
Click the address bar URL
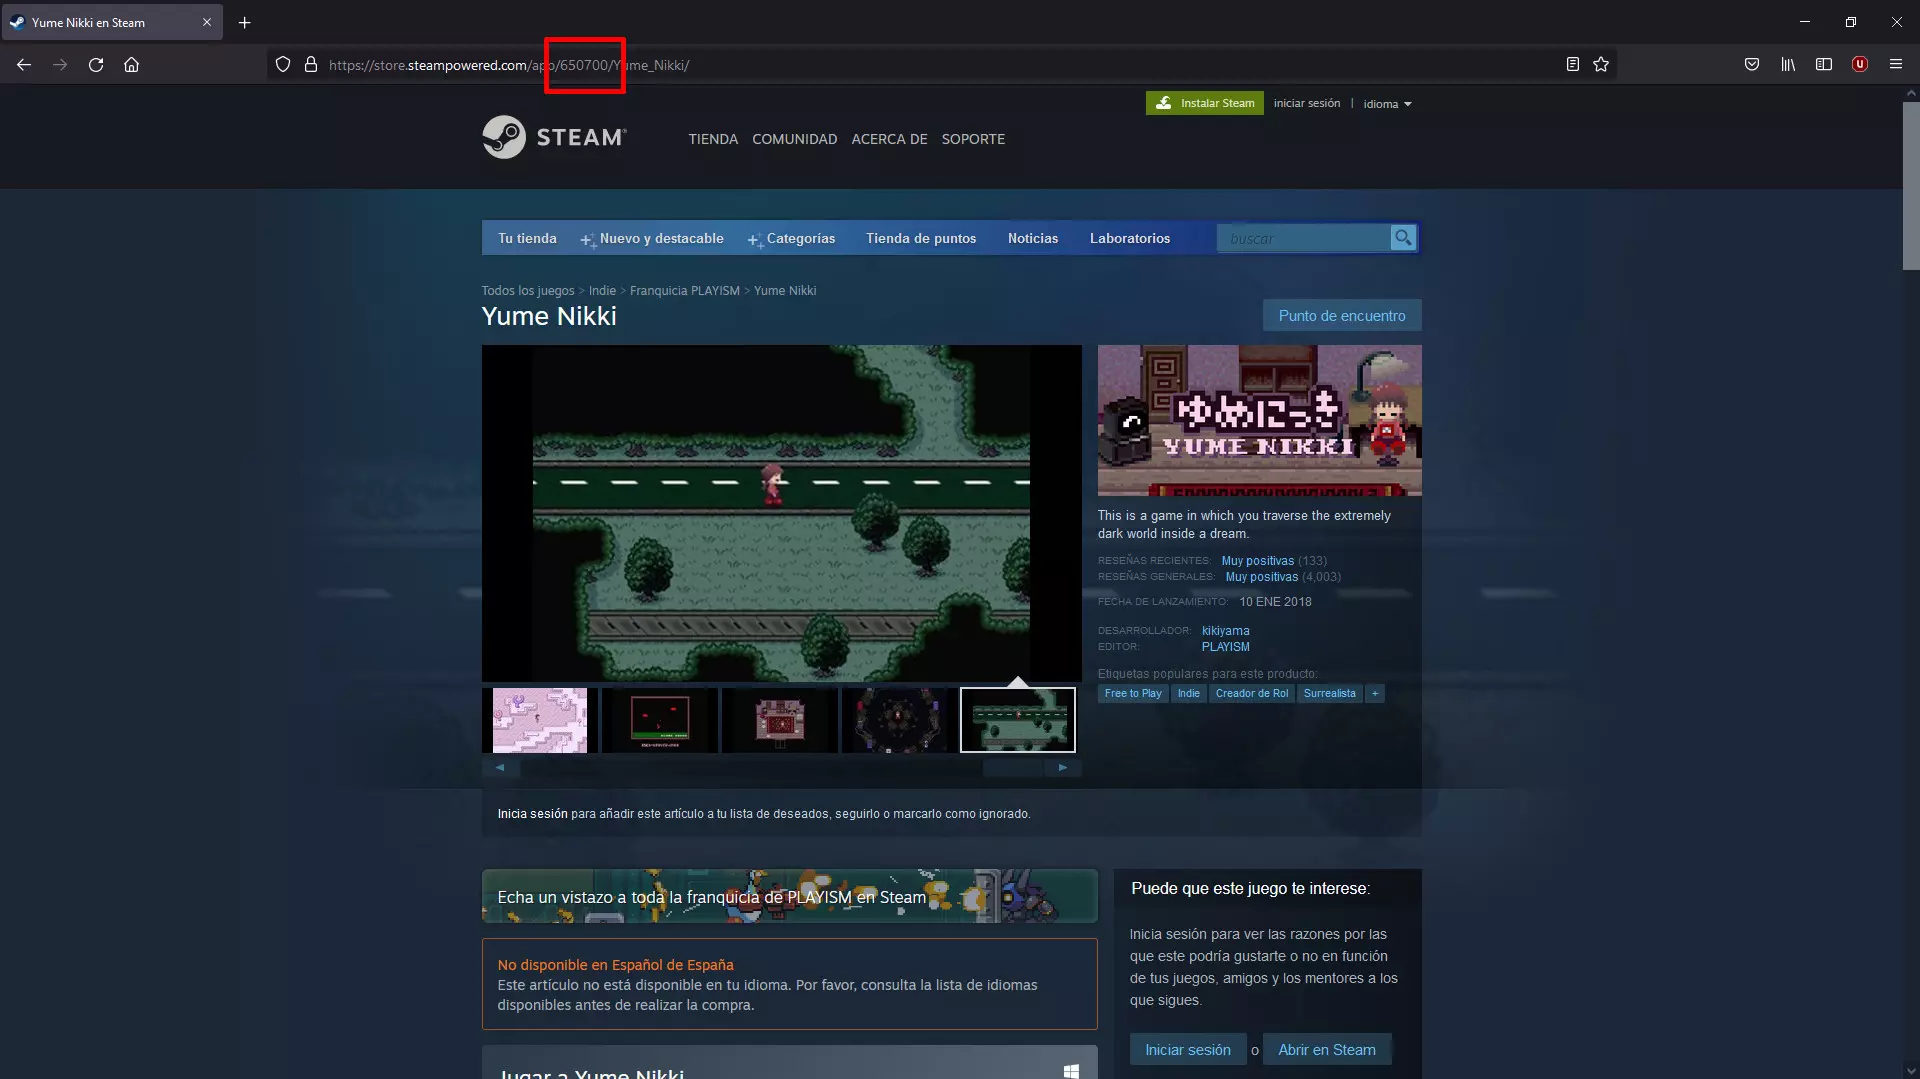pos(508,65)
